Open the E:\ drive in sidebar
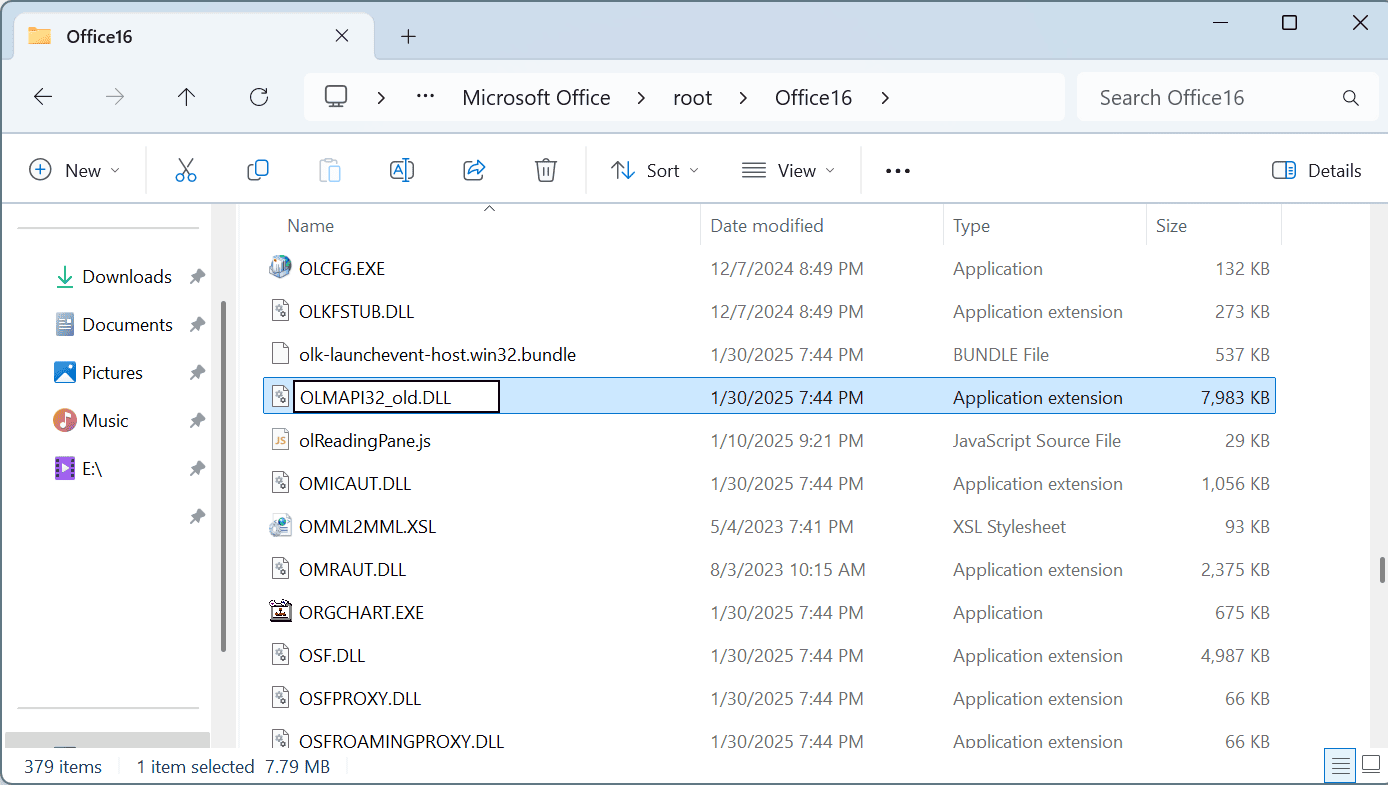Viewport: 1388px width, 785px height. [x=92, y=469]
